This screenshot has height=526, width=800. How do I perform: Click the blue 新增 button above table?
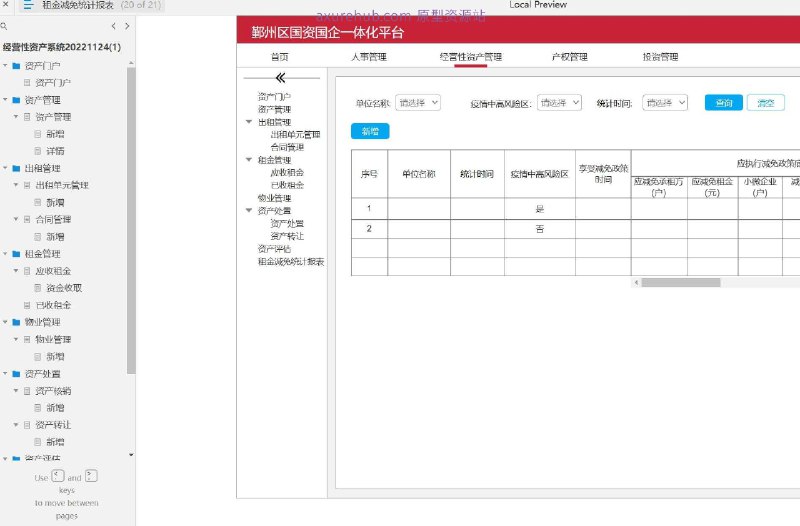coord(370,131)
